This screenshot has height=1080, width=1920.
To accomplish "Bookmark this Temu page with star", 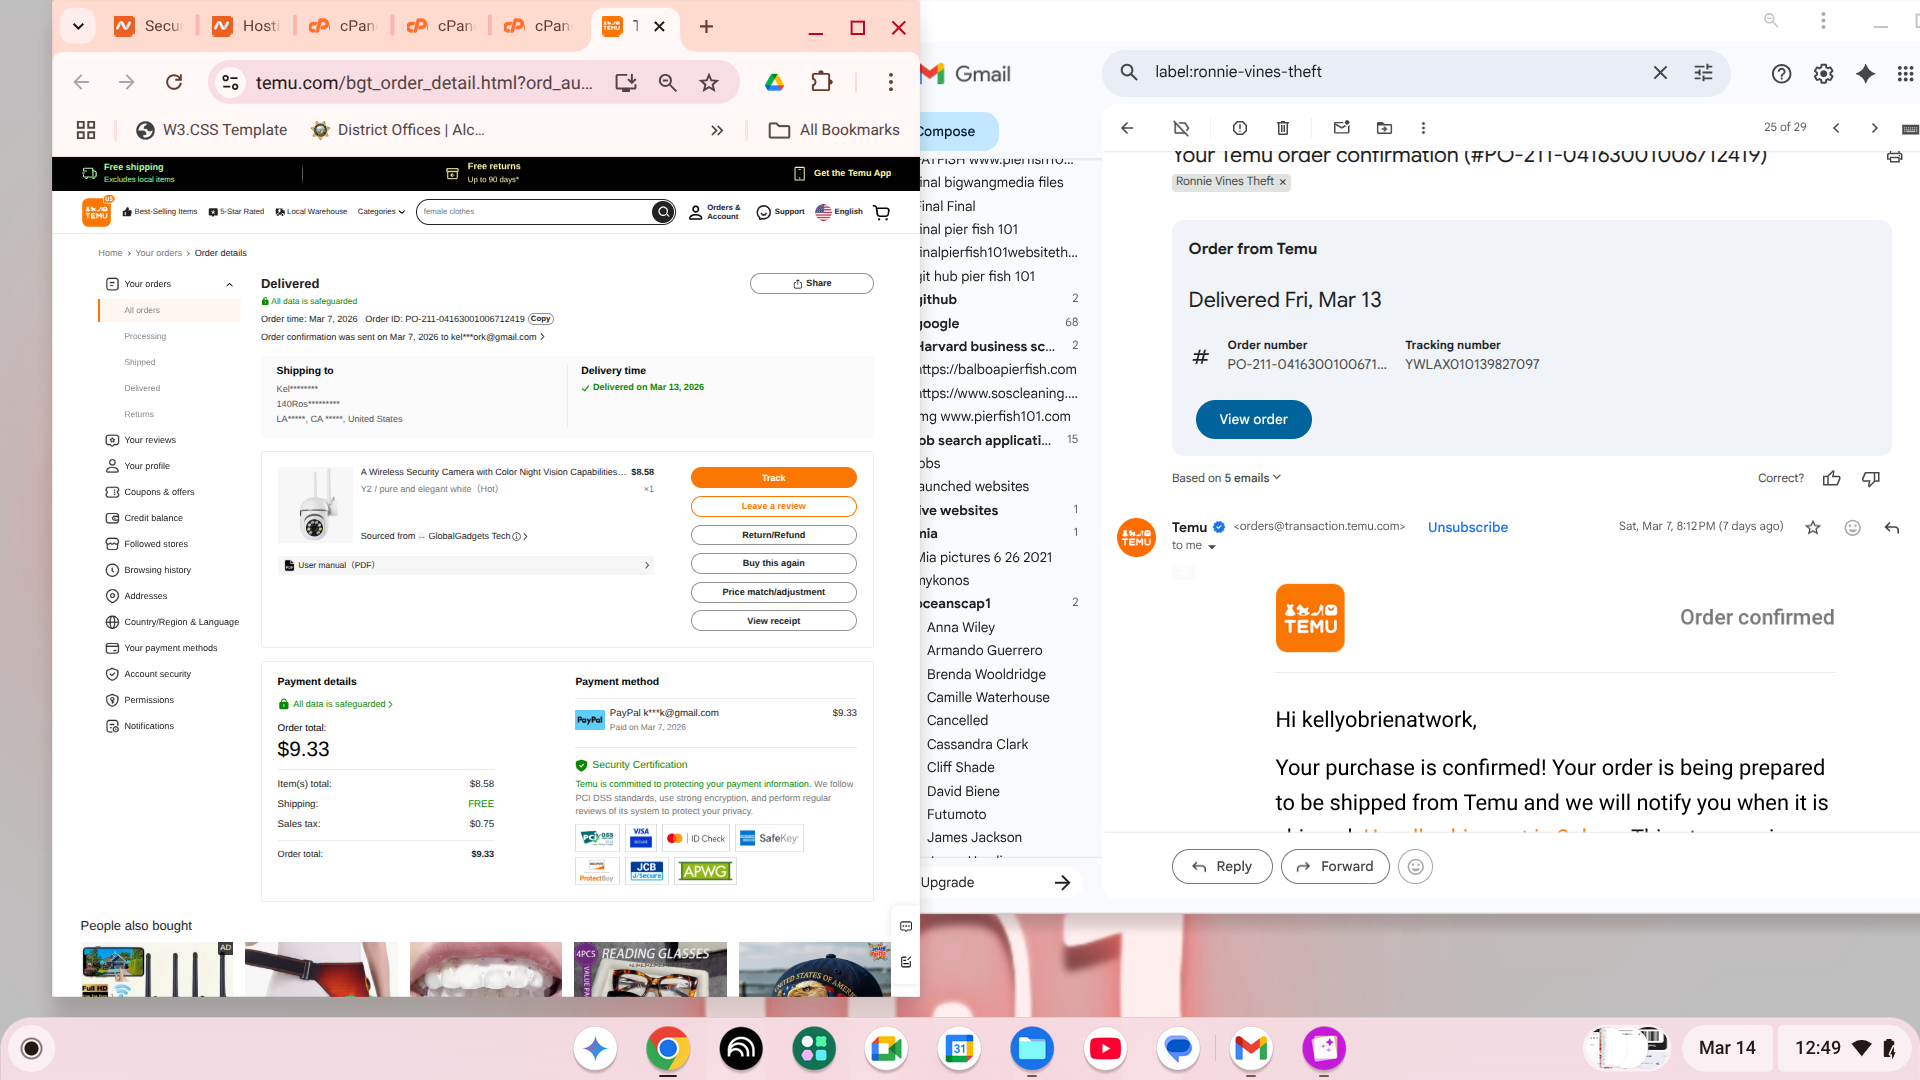I will 709,83.
